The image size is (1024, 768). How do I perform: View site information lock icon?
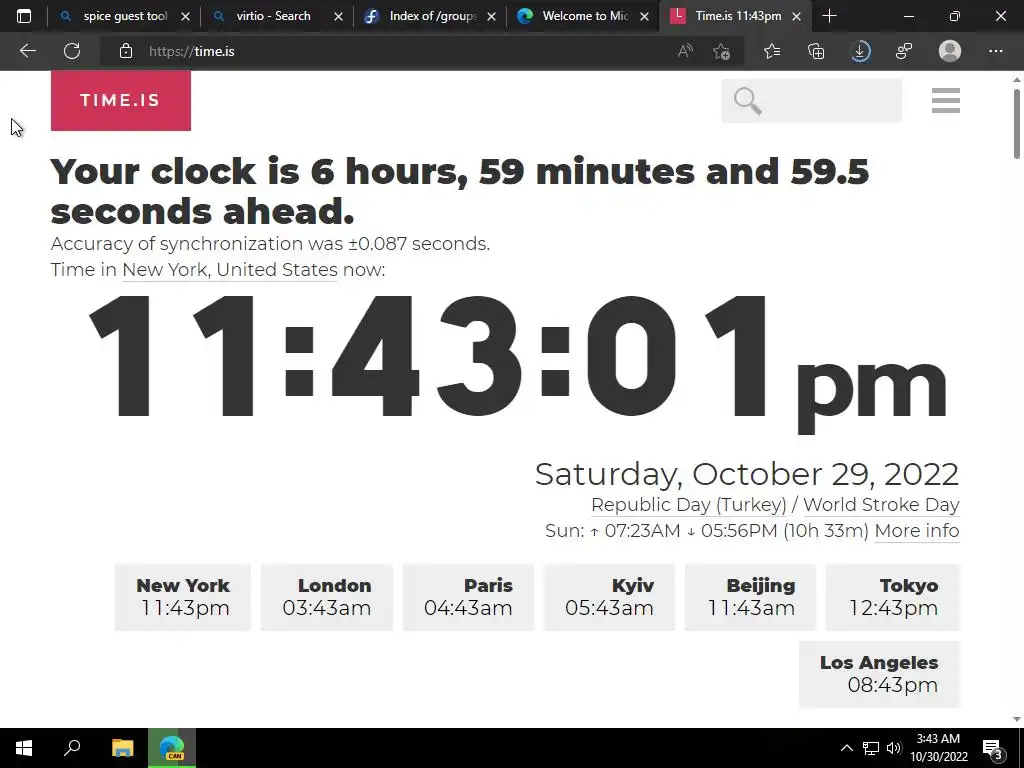point(126,51)
